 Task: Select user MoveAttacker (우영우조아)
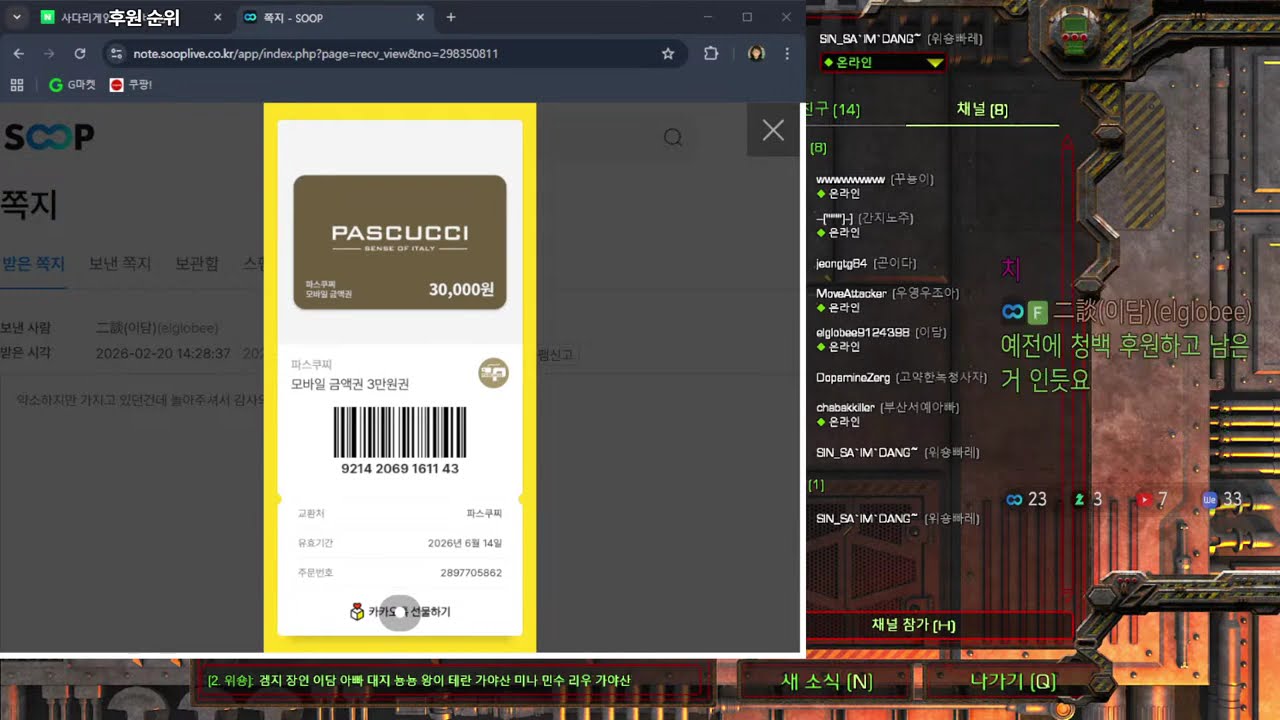tap(888, 293)
